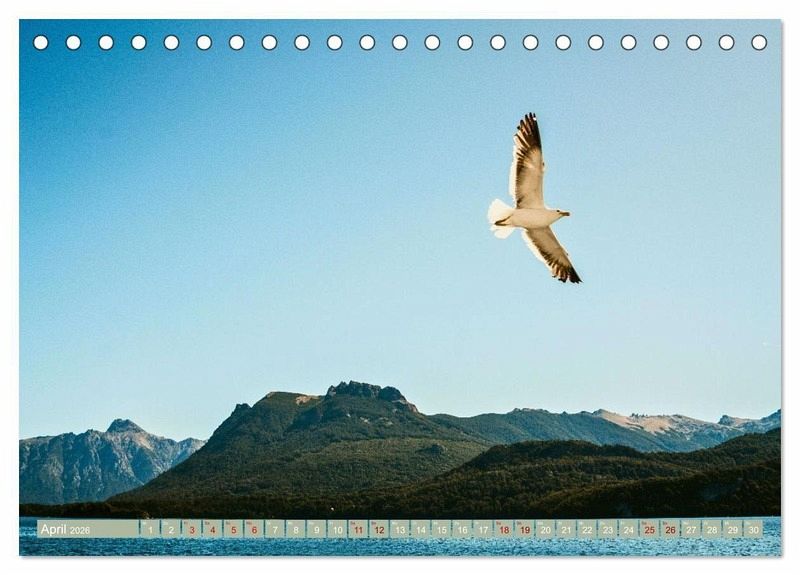800x575 pixels.
Task: Choose the red day 18 cell
Action: pos(504,529)
